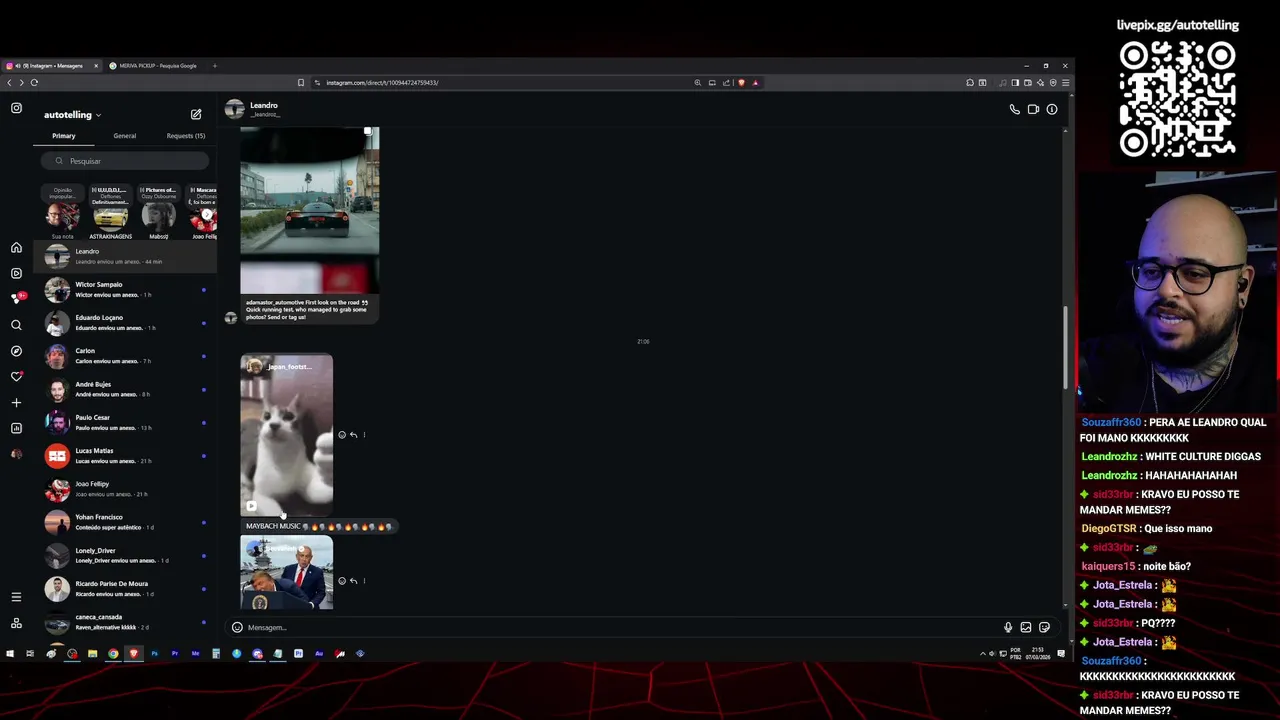Click the add photo icon in message bar
Image resolution: width=1280 pixels, height=720 pixels.
point(1026,628)
